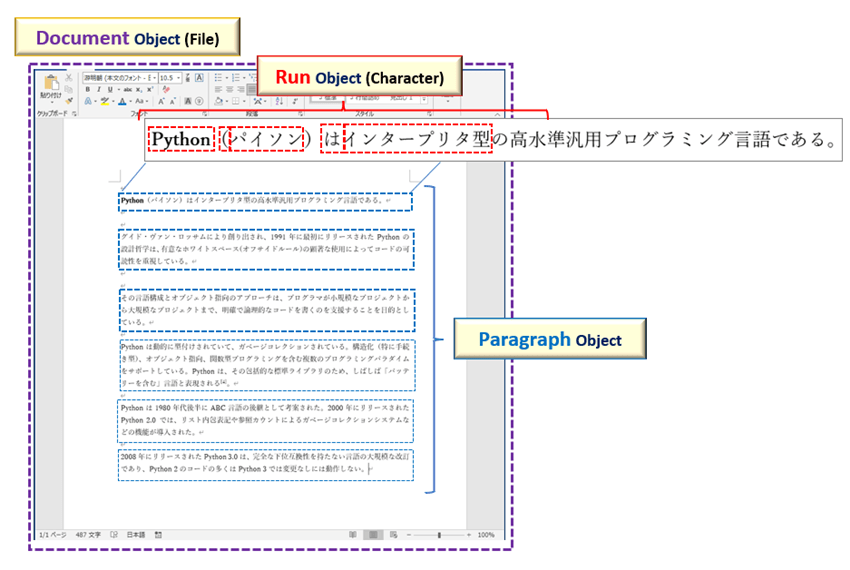Click the zoom slider handle
Viewport: 850px width, 570px height.
439,535
